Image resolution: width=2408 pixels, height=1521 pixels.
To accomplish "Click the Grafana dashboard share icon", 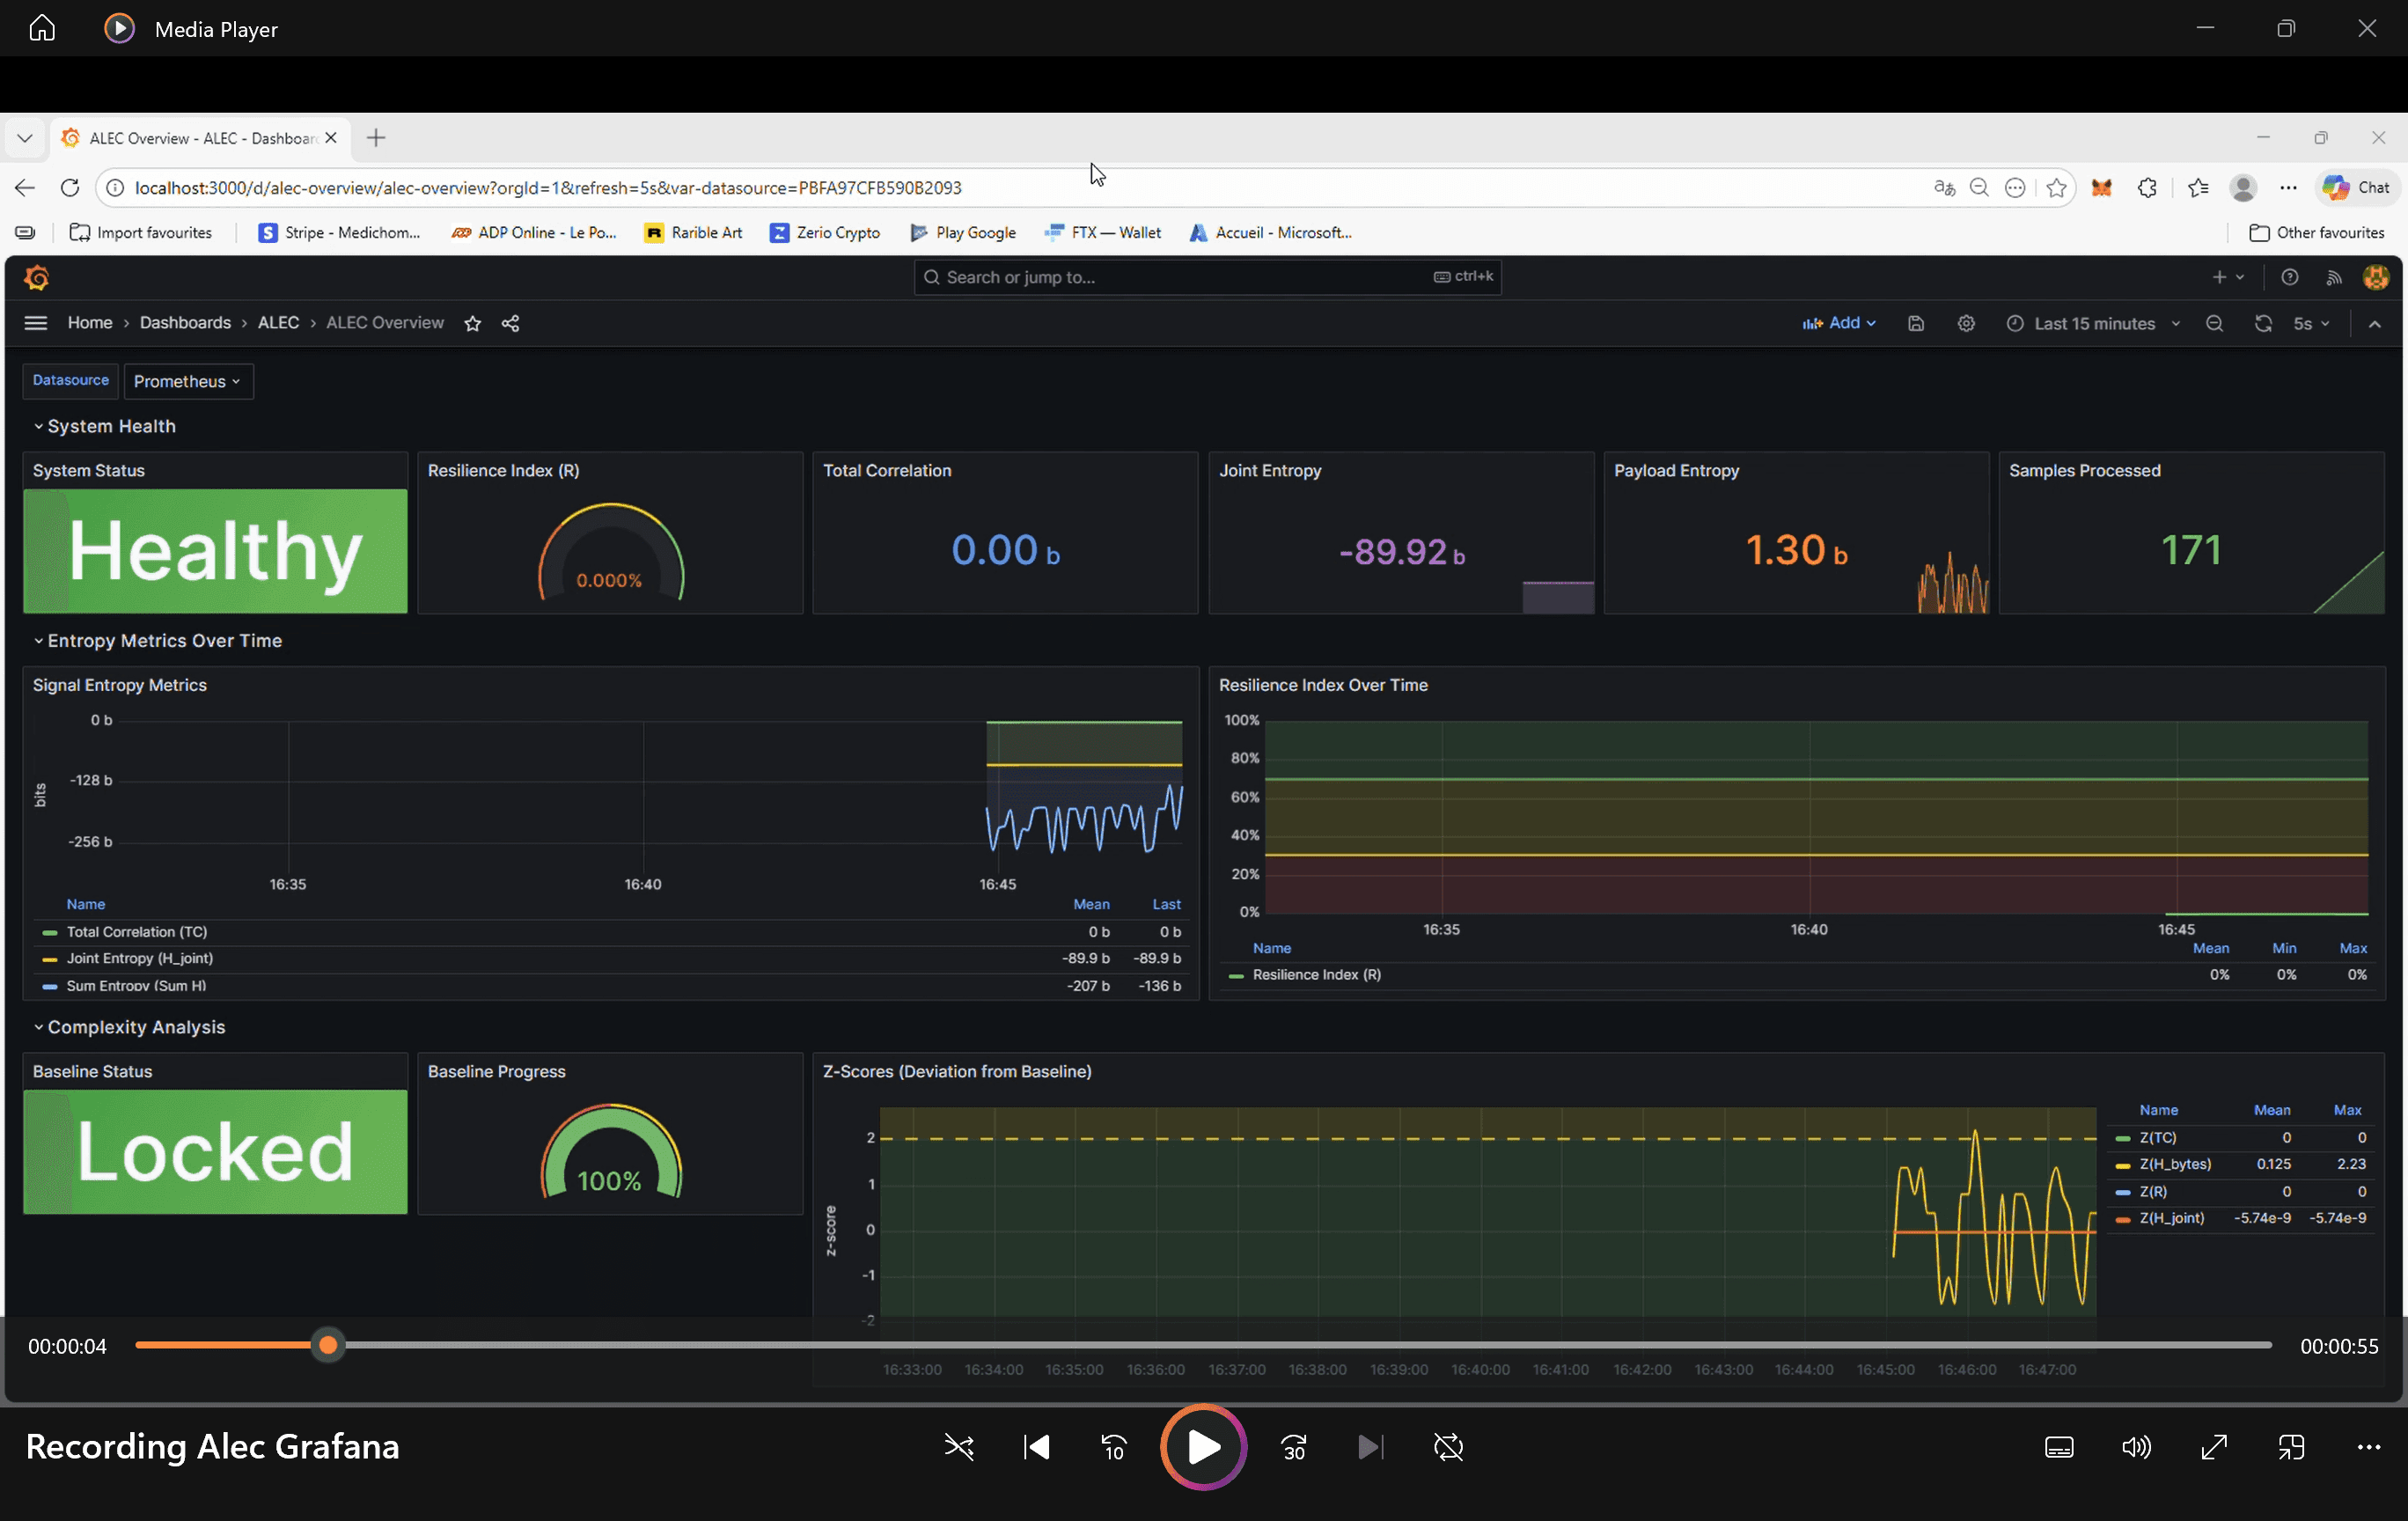I will 510,323.
